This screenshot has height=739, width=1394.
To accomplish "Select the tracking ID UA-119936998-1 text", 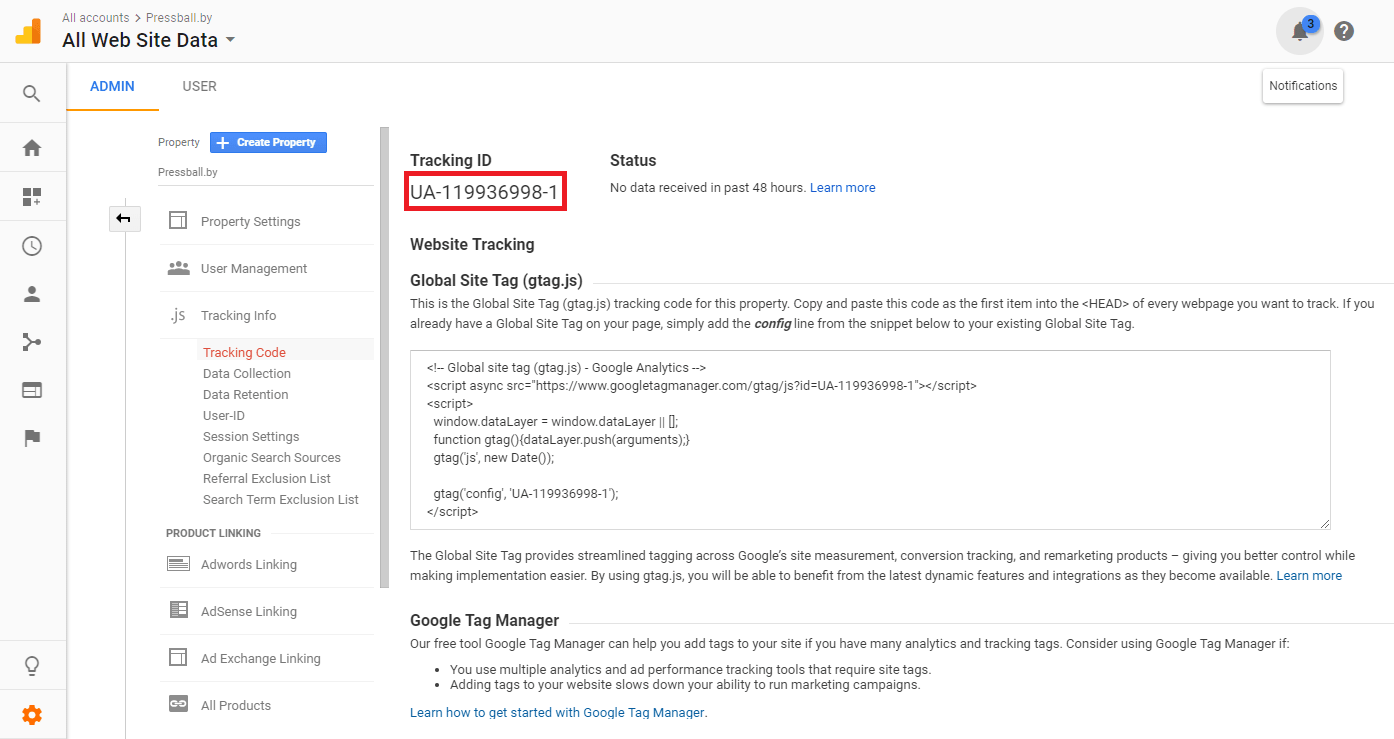I will [x=484, y=192].
